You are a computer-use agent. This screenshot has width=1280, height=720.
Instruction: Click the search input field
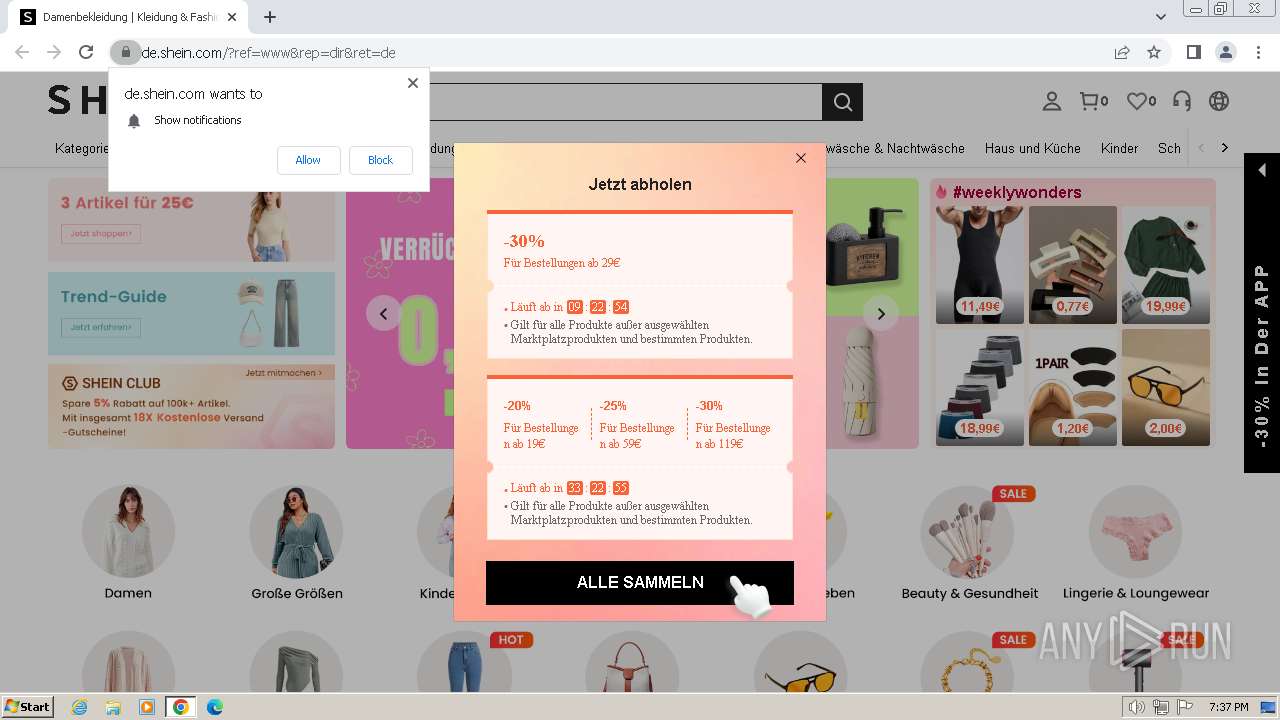[x=626, y=102]
